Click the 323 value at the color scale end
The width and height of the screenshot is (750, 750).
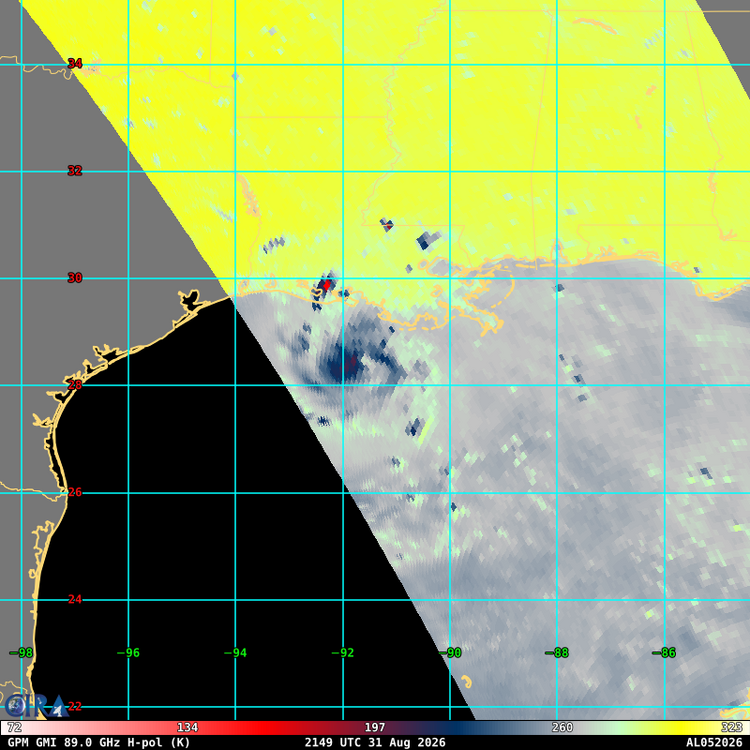click(731, 728)
